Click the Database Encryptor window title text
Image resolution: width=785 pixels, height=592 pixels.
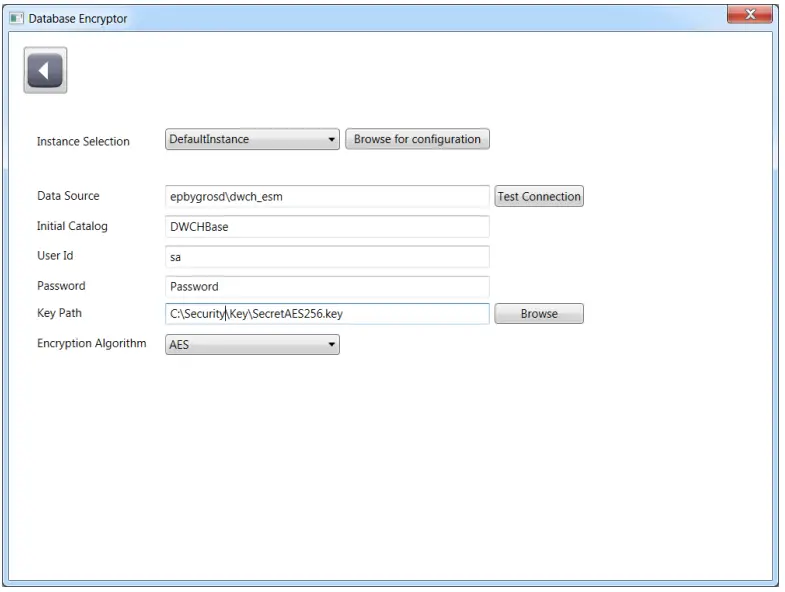click(78, 19)
